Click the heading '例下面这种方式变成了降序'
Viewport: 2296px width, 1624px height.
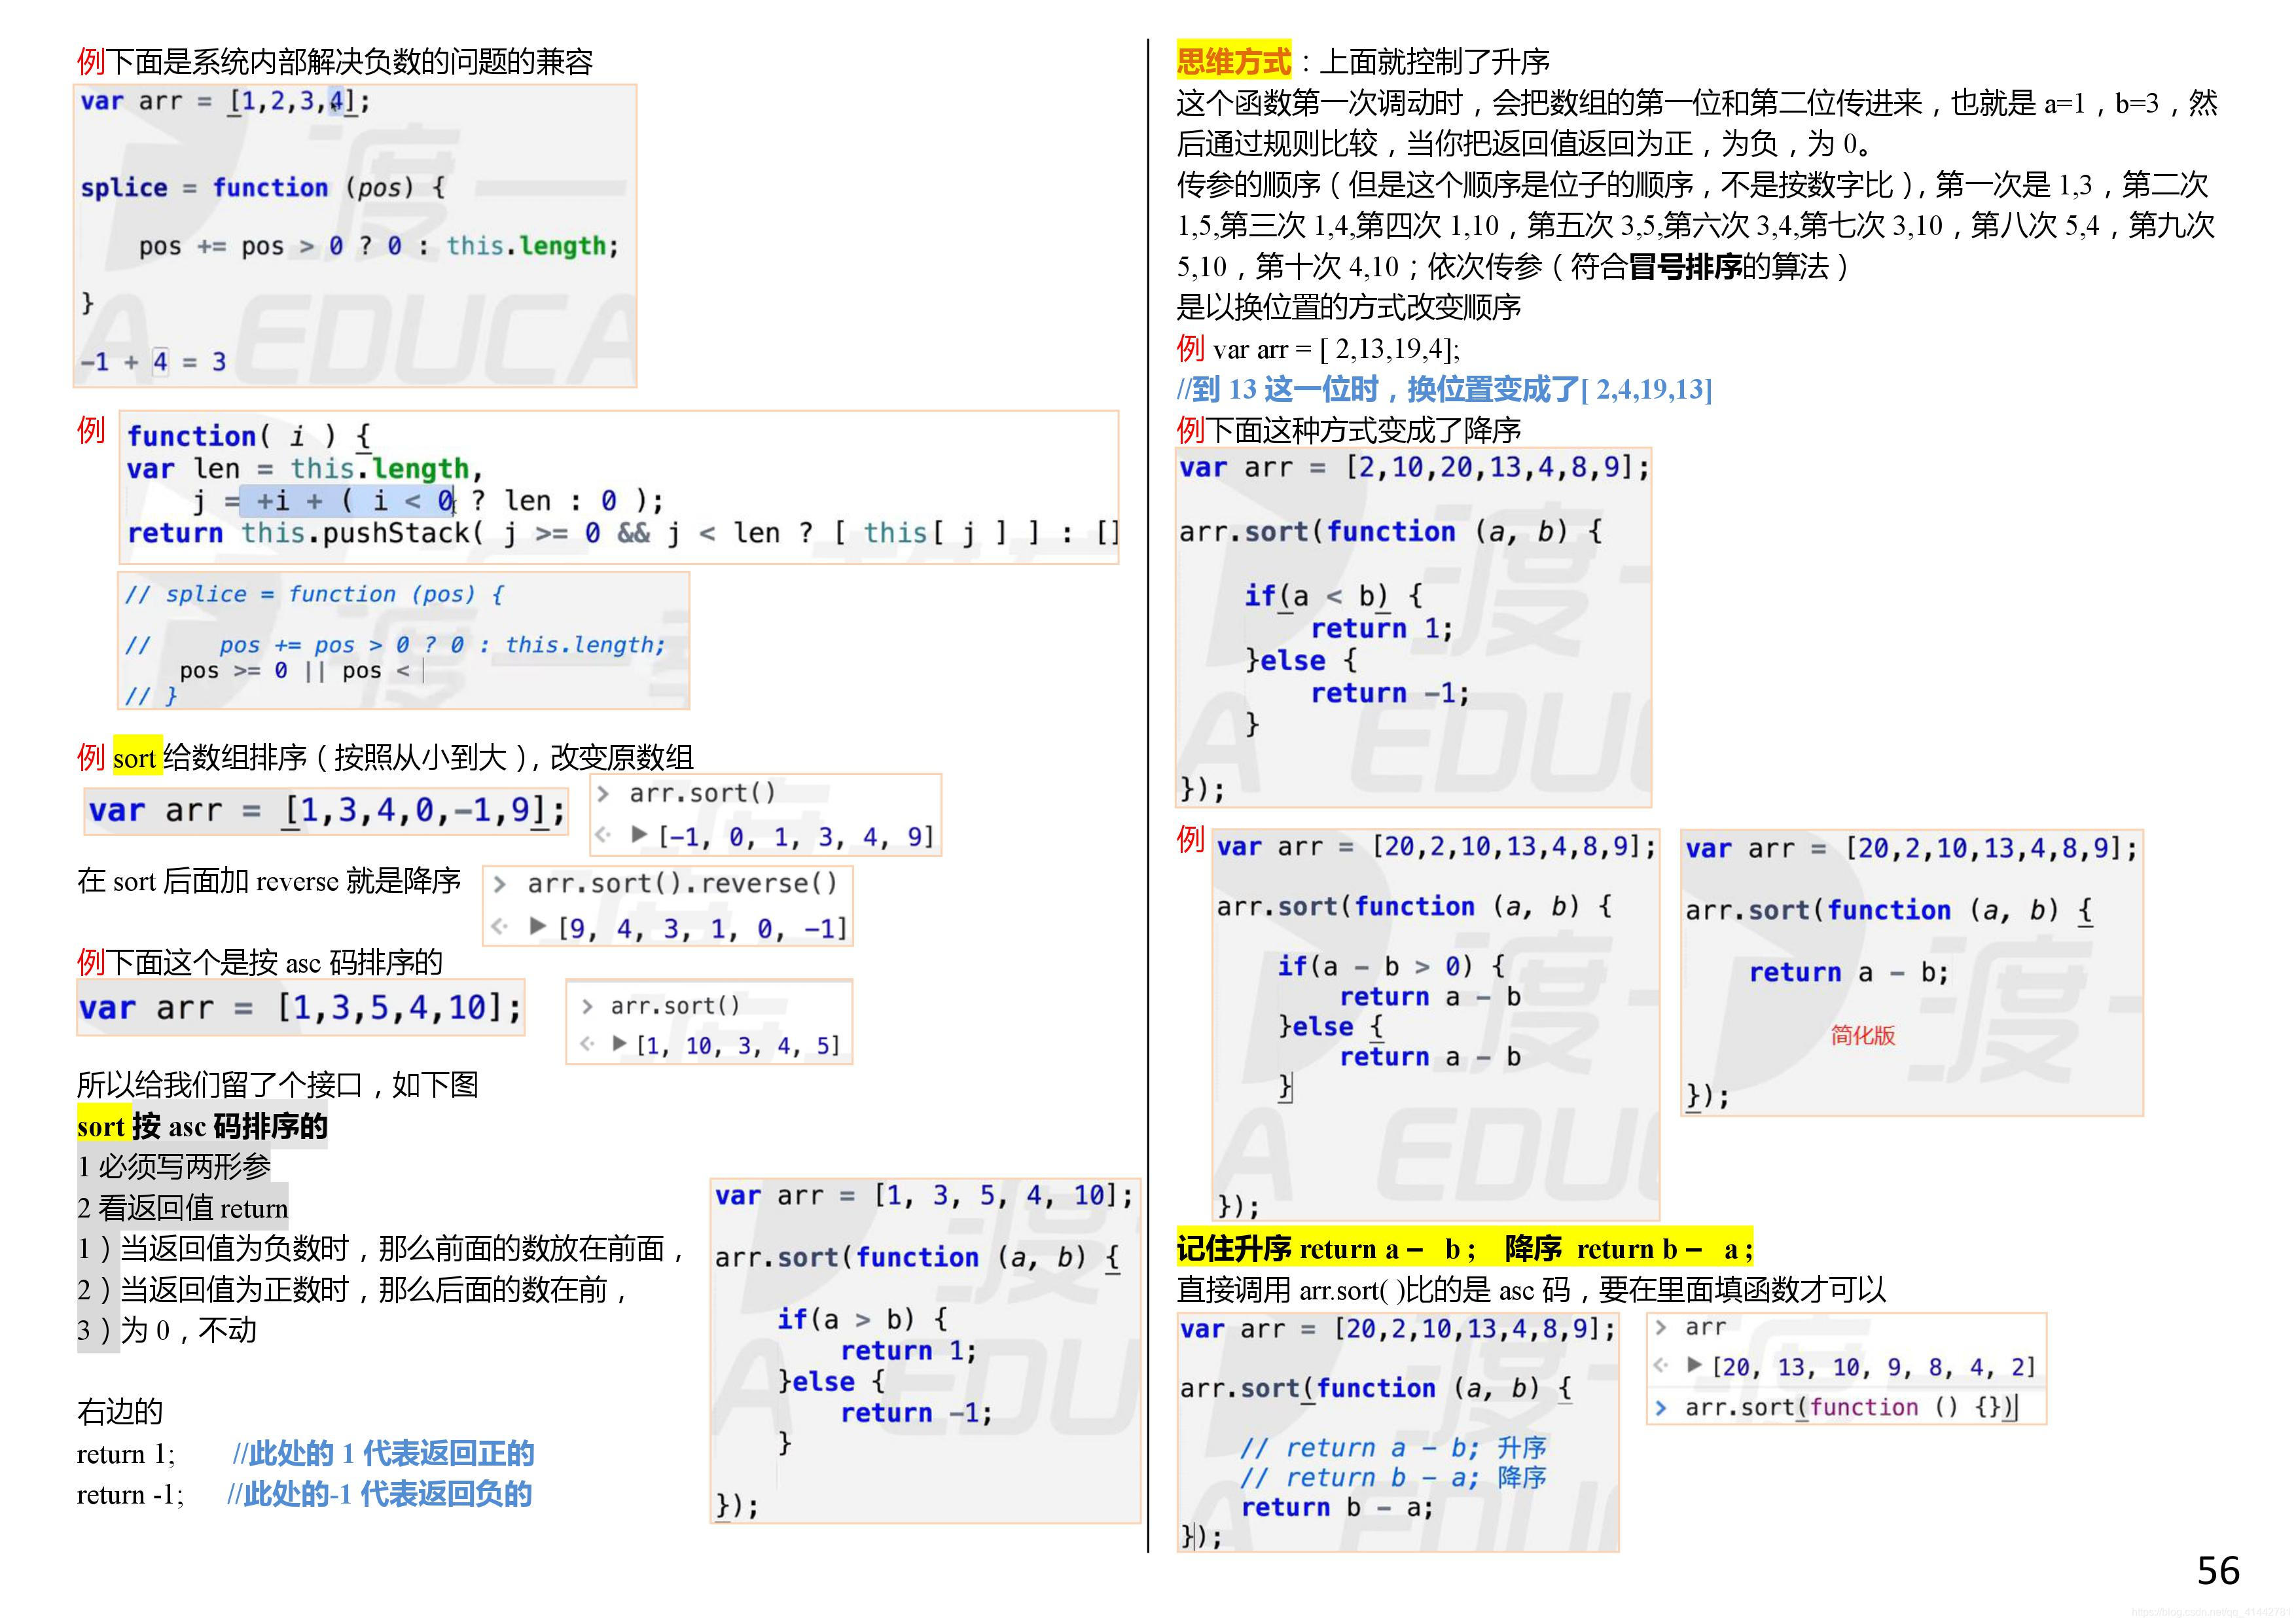click(1349, 431)
